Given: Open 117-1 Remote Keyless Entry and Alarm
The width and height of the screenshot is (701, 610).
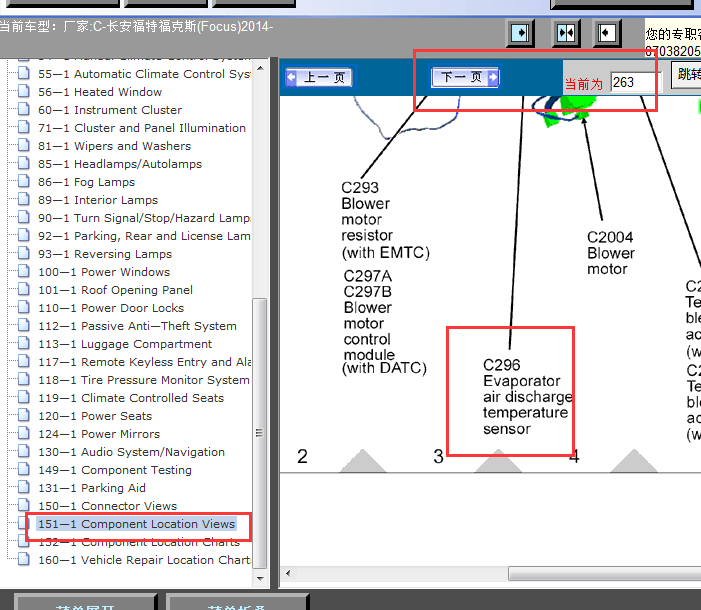Looking at the screenshot, I should [144, 362].
